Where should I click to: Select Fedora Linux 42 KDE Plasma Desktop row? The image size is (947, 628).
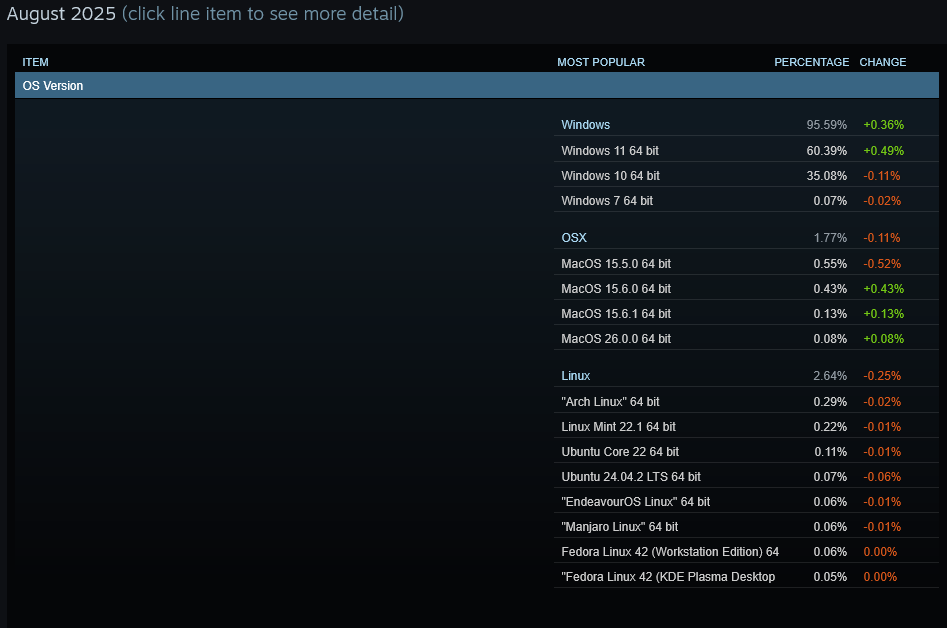746,577
